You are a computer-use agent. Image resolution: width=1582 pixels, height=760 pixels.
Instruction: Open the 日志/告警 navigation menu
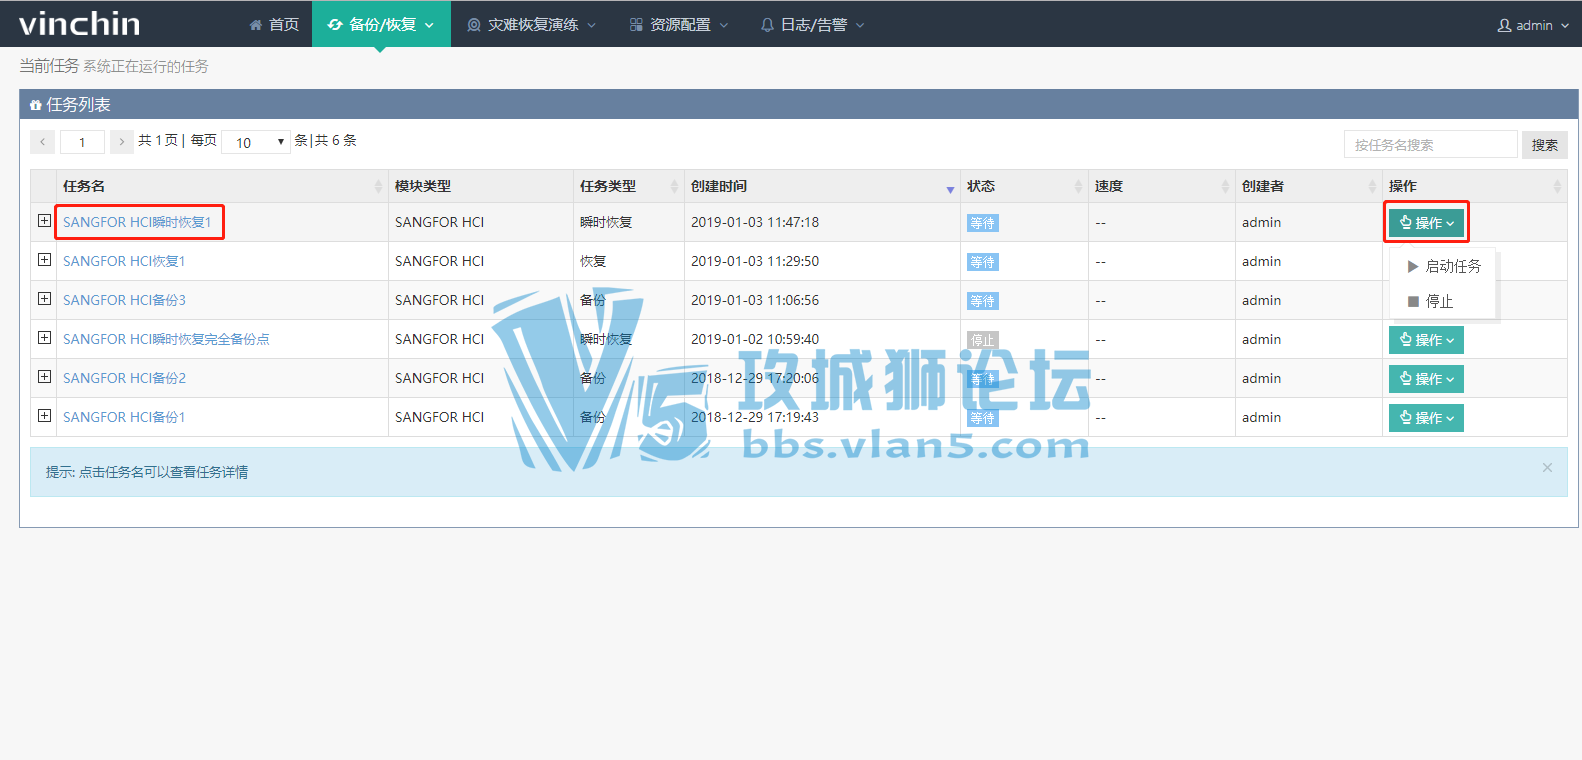(812, 24)
